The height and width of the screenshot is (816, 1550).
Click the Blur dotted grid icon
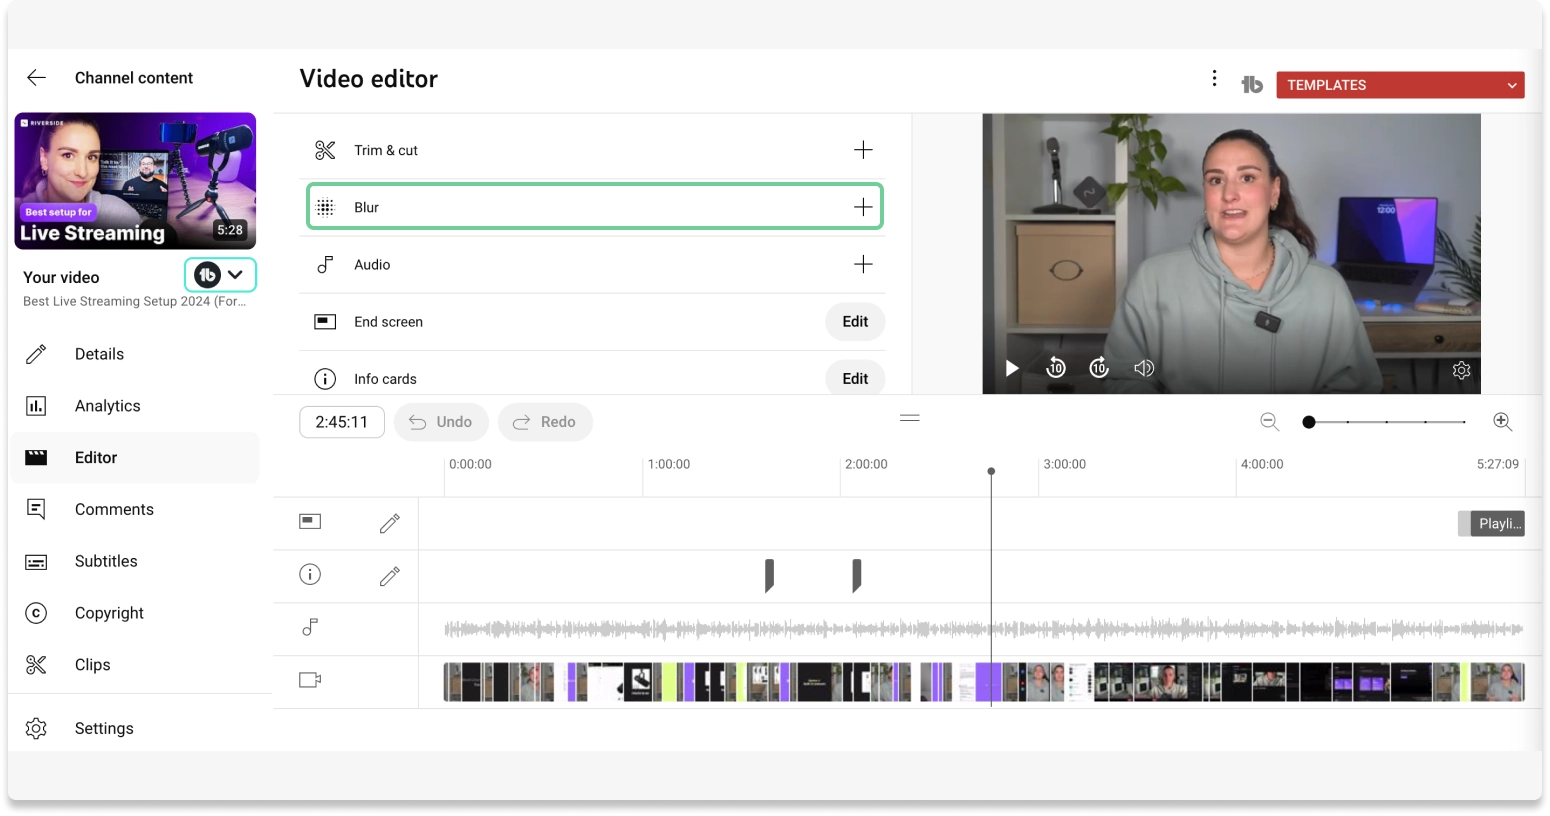click(x=325, y=207)
